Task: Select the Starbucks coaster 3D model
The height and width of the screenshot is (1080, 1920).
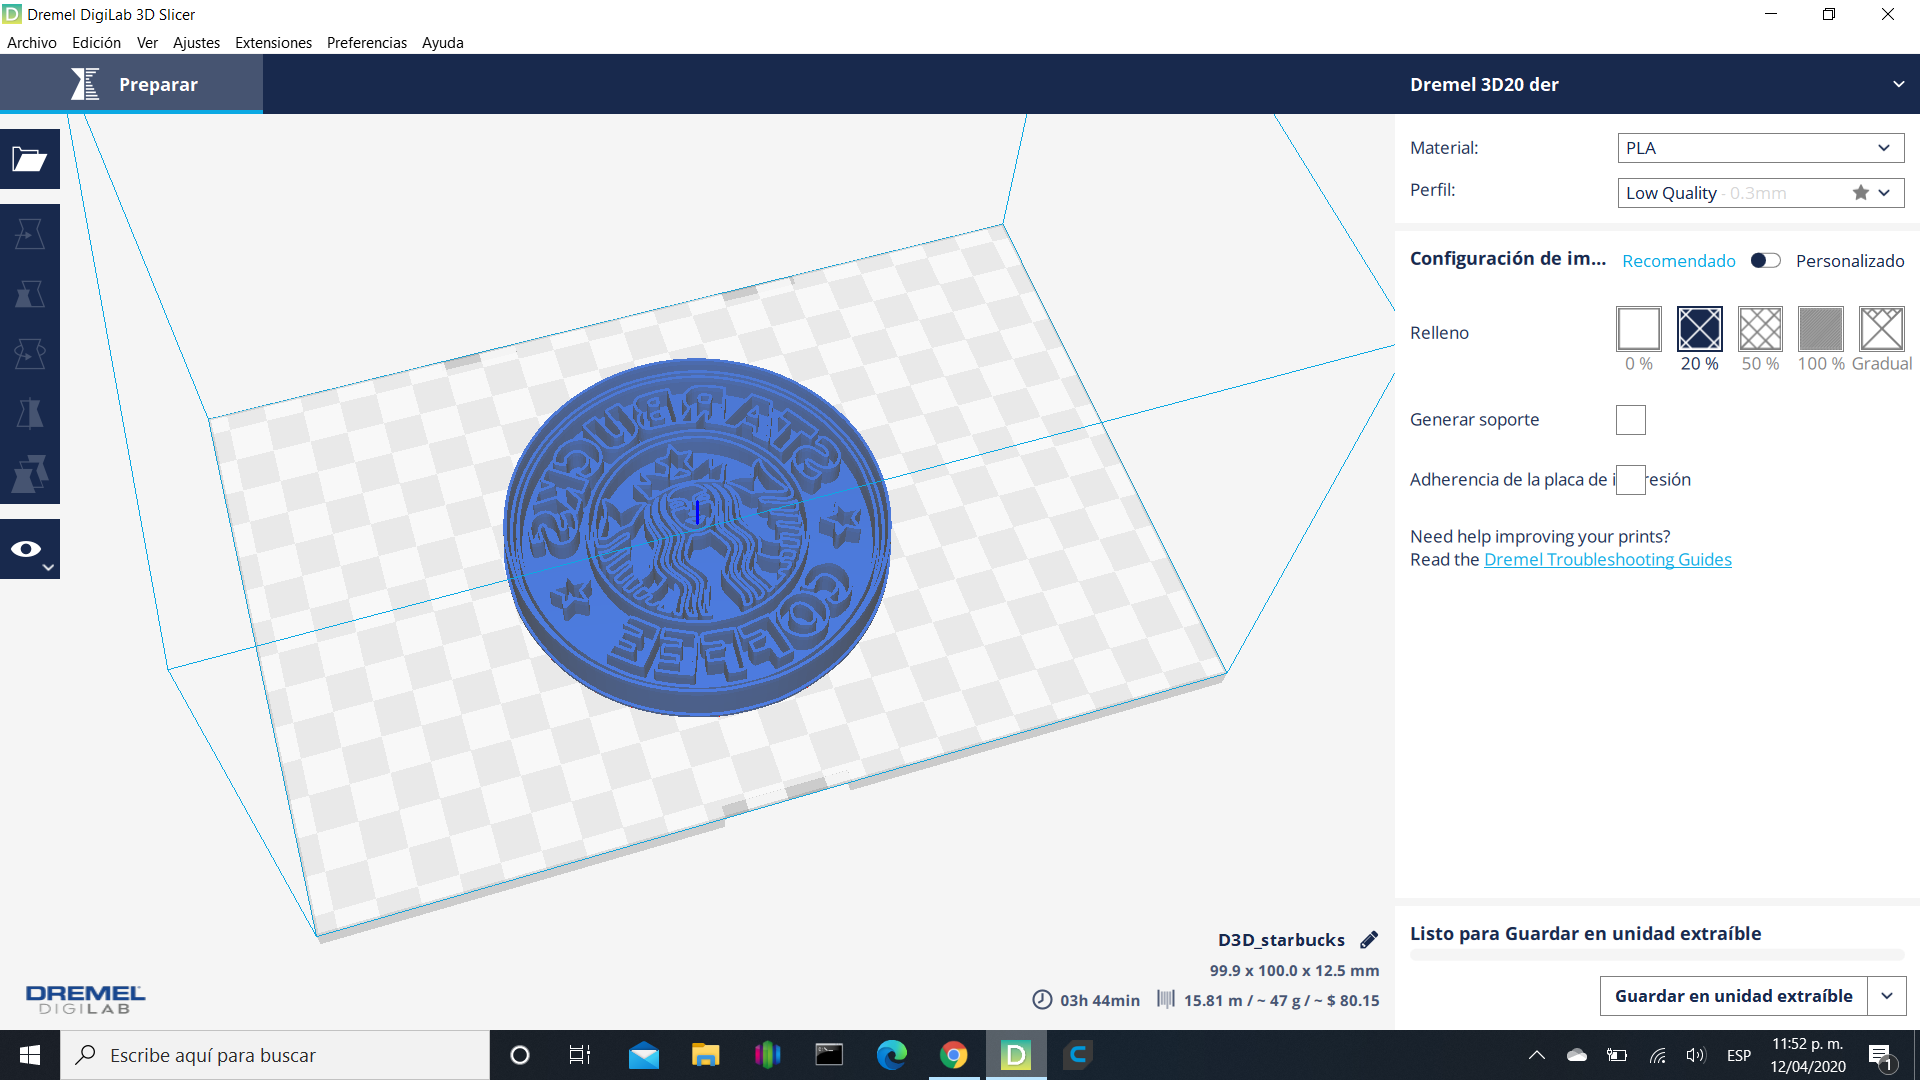Action: [x=697, y=537]
